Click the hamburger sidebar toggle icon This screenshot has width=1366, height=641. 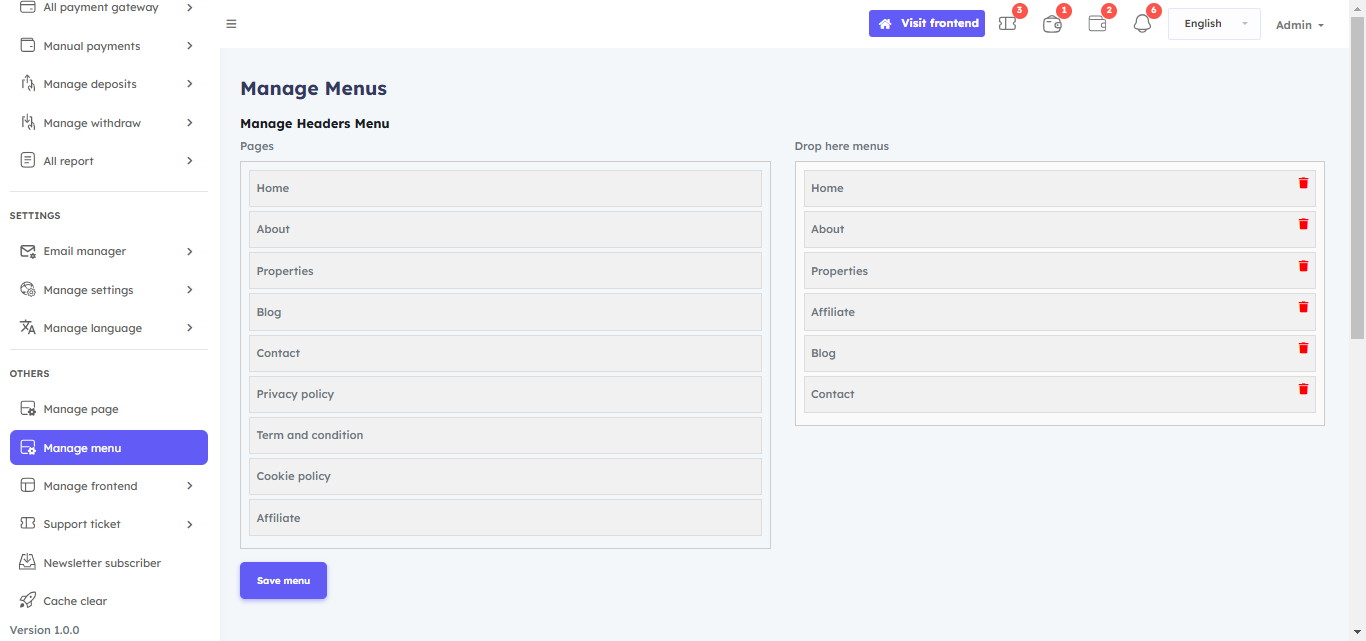[x=231, y=24]
